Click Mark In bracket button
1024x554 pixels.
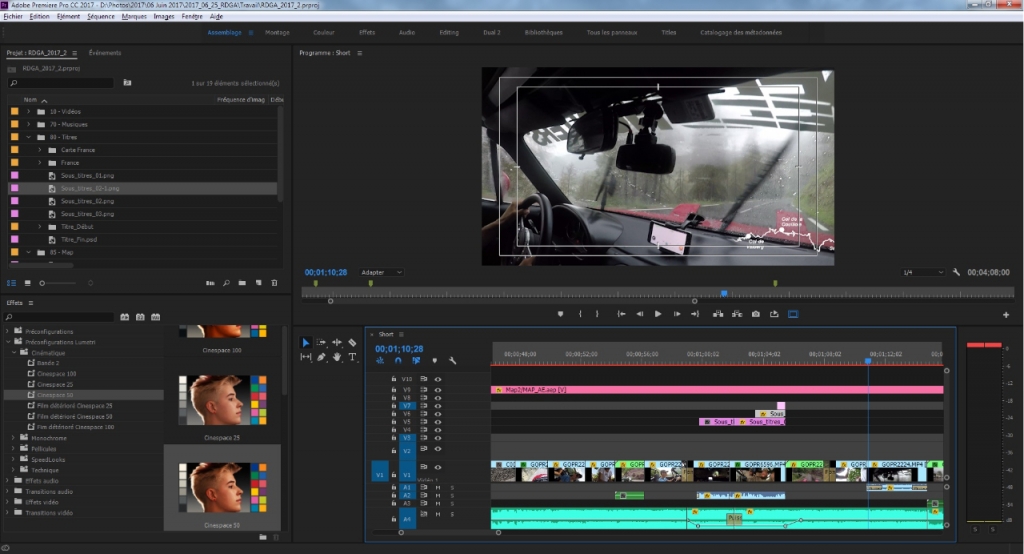(580, 314)
